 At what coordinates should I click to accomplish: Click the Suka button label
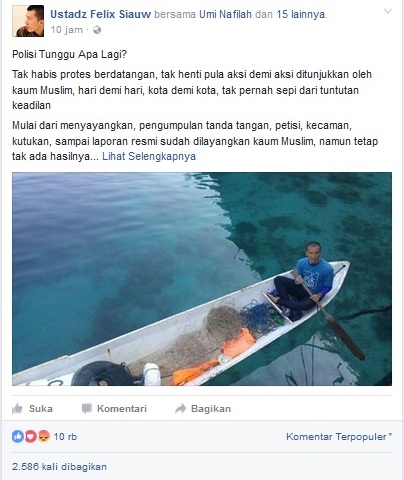pos(41,409)
